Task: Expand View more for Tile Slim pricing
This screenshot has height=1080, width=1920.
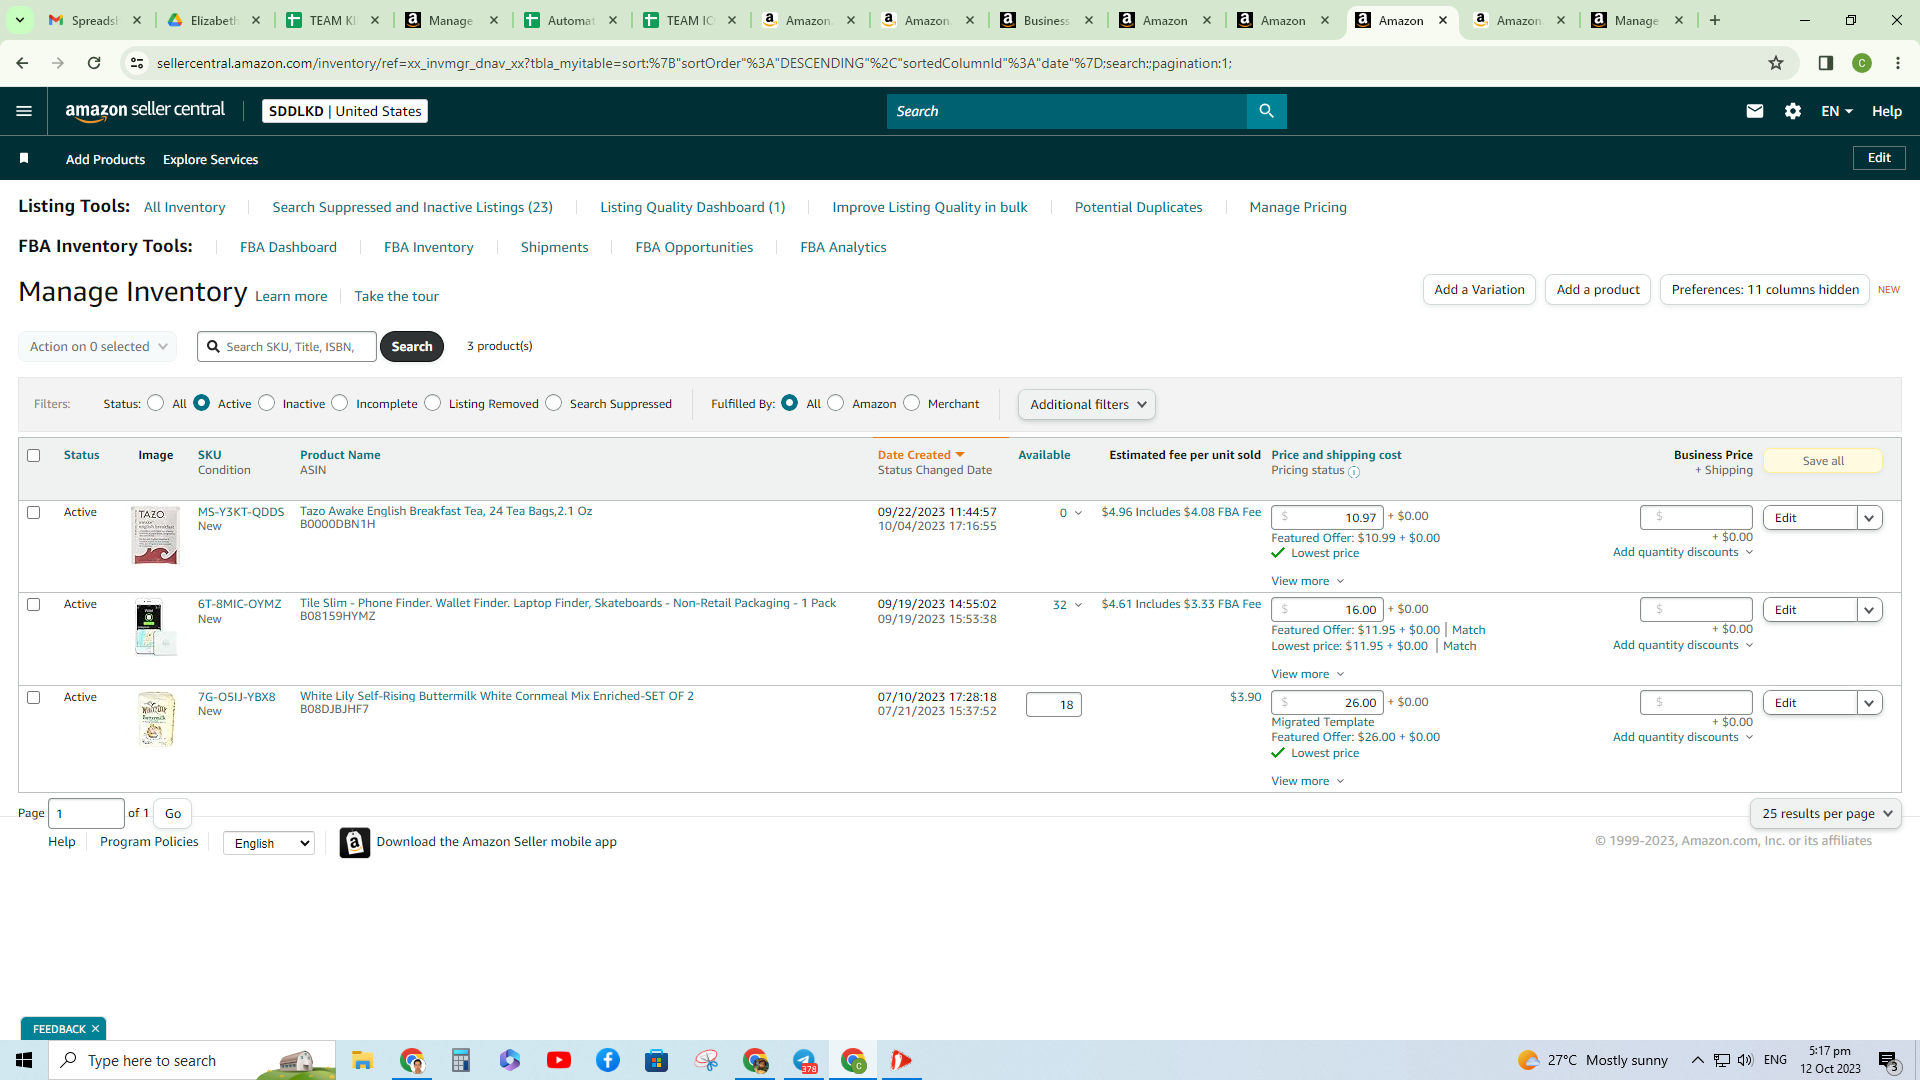Action: coord(1308,674)
